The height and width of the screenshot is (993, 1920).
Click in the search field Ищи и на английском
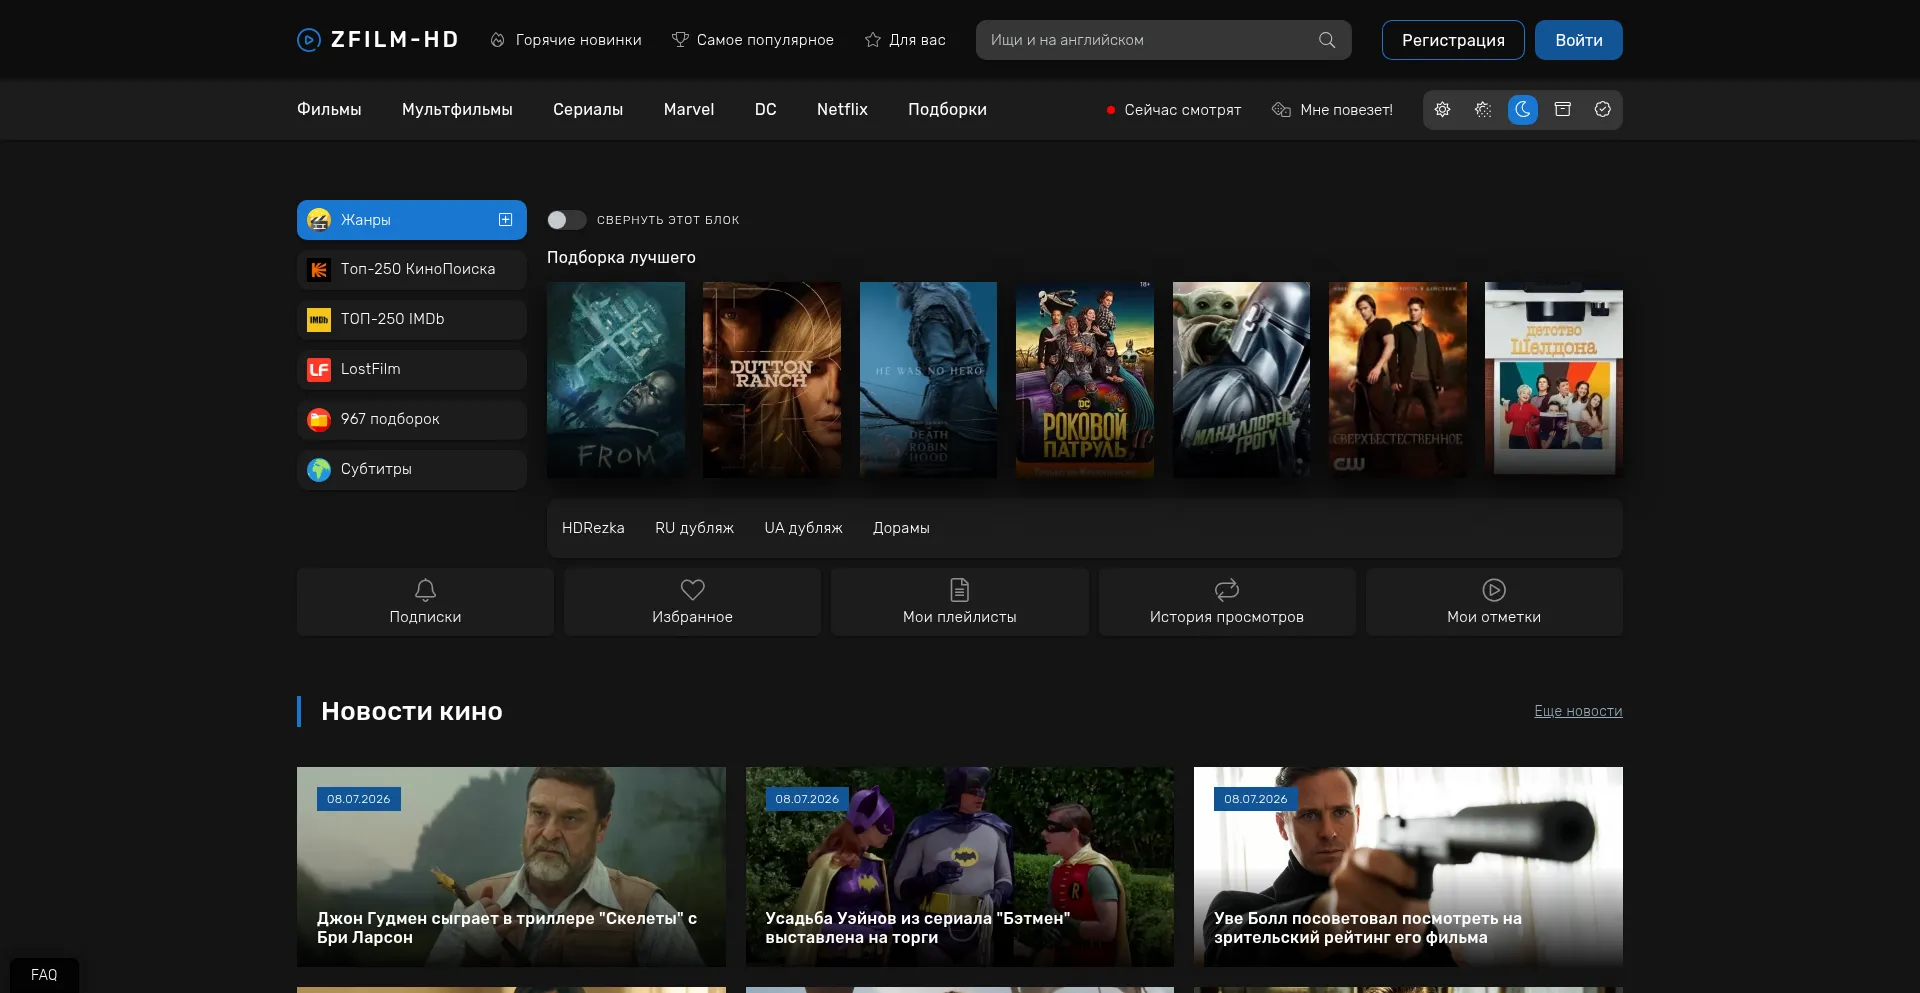[x=1163, y=40]
